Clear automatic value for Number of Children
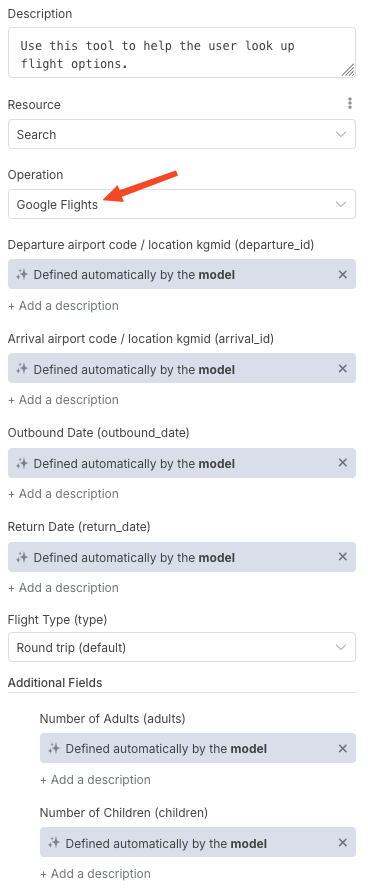The image size is (368, 888). pyautogui.click(x=343, y=843)
